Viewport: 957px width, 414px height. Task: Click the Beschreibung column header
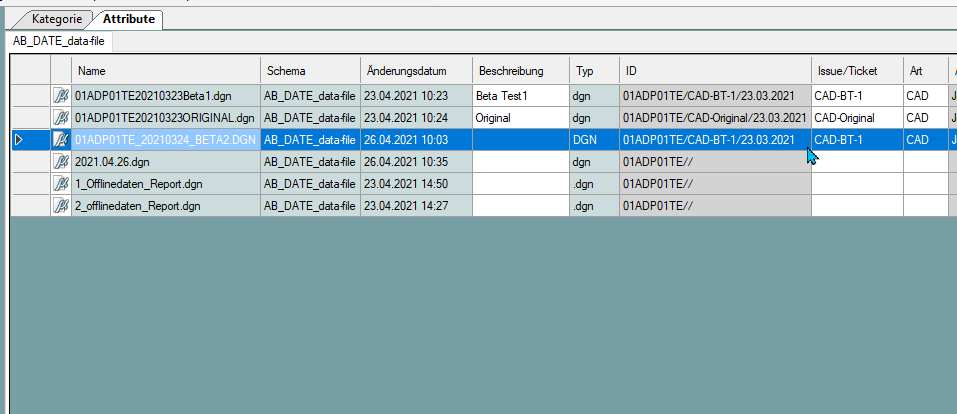pyautogui.click(x=521, y=71)
